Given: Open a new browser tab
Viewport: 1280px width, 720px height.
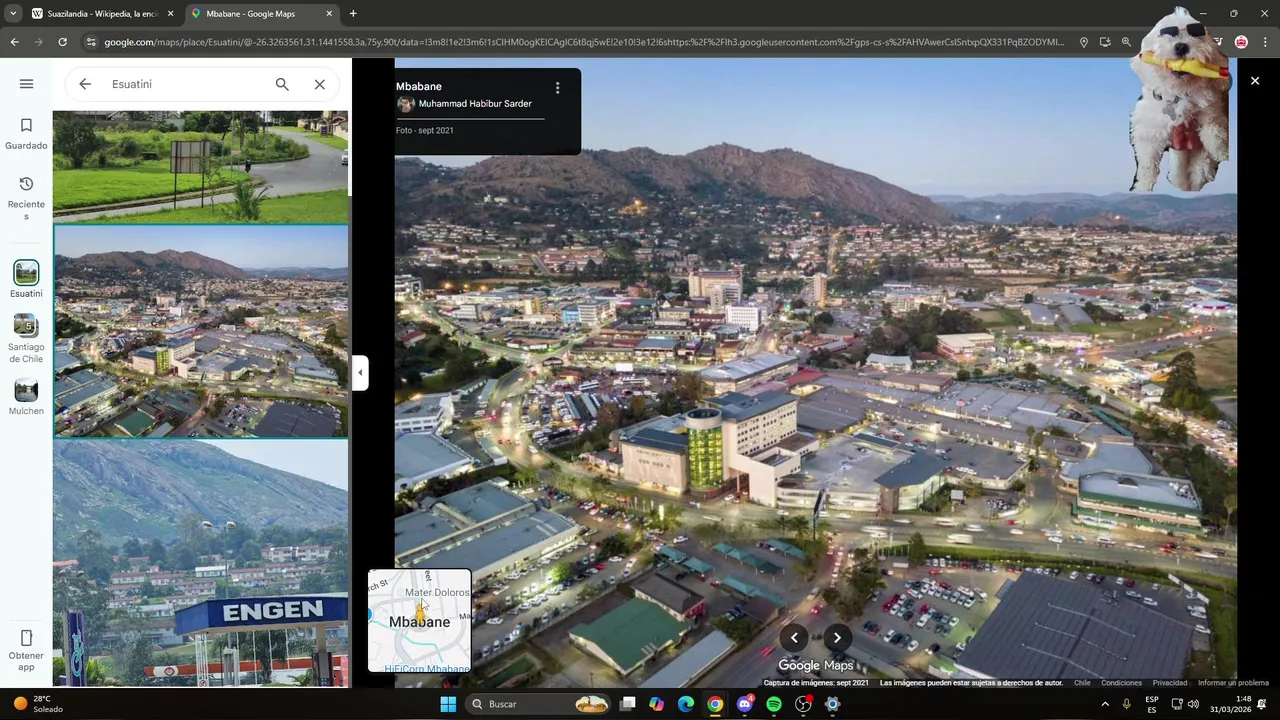Looking at the screenshot, I should 353,14.
